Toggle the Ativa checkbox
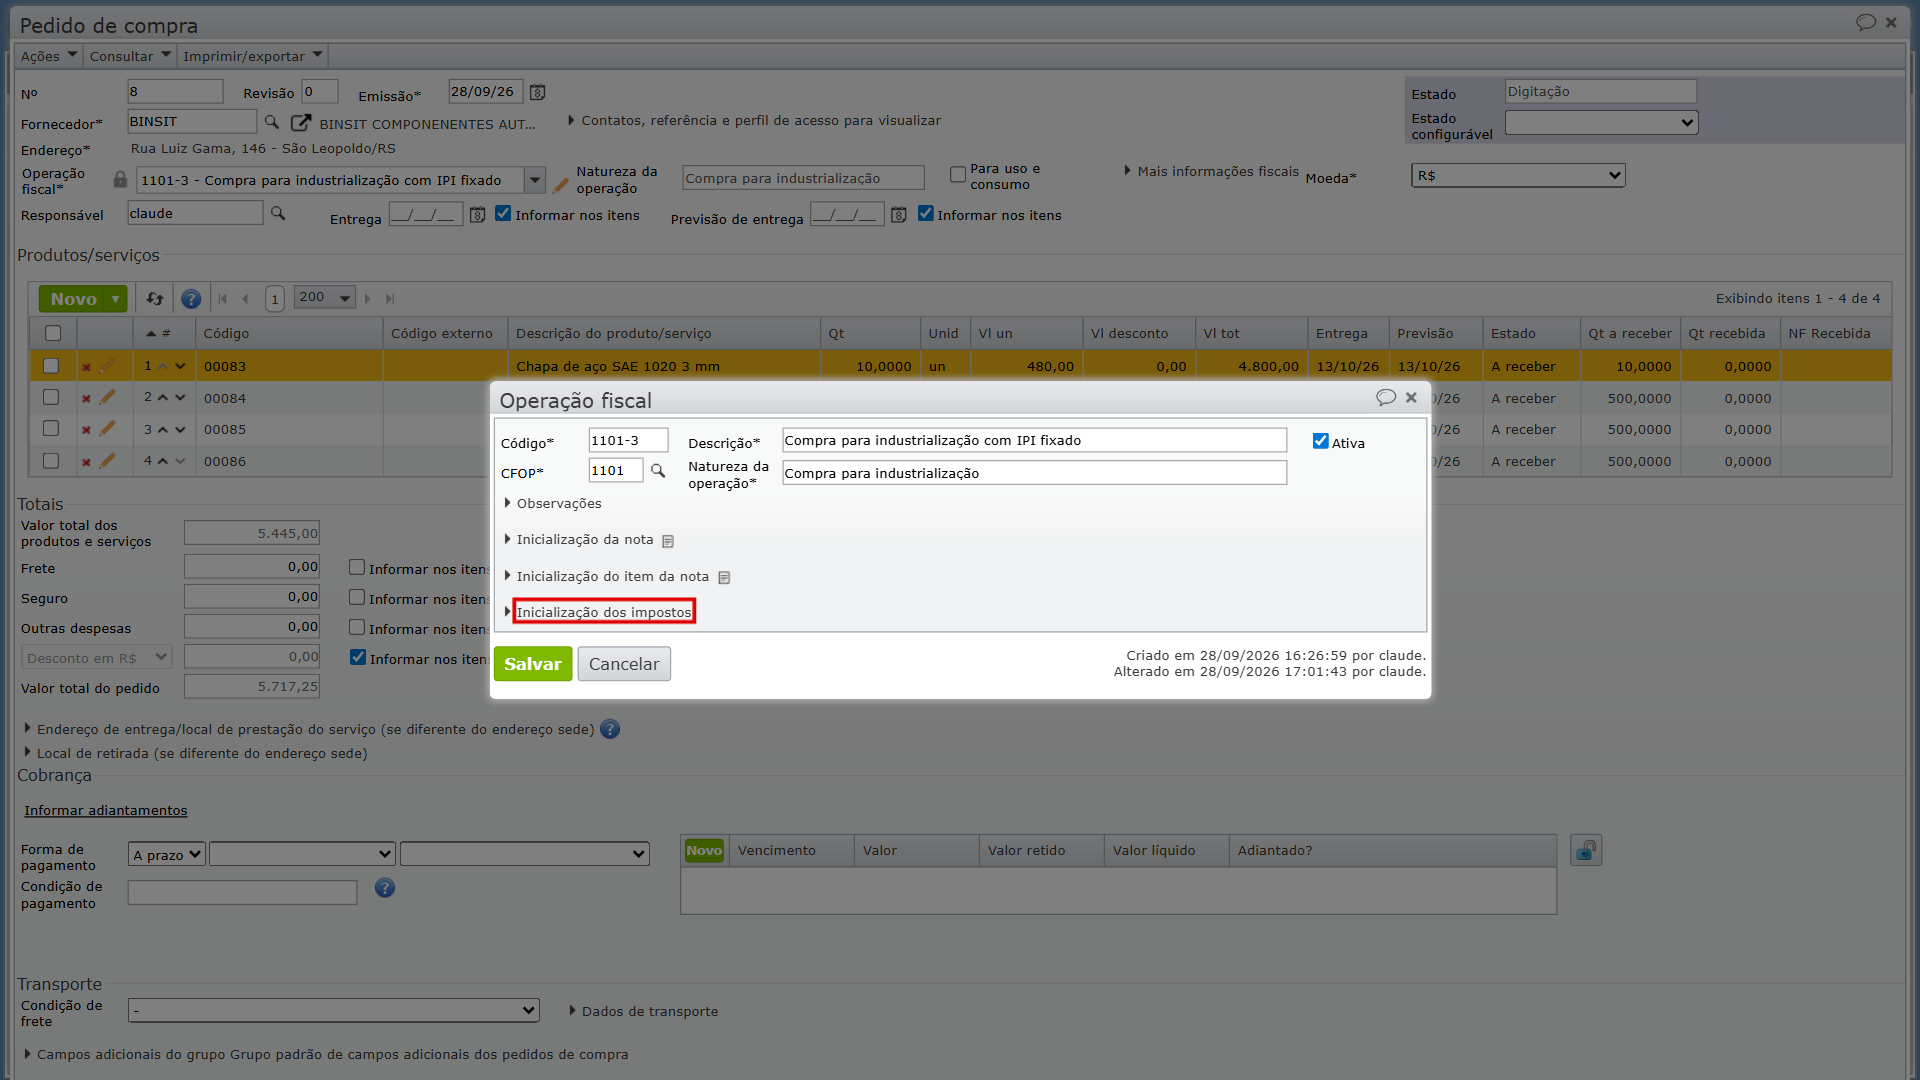The width and height of the screenshot is (1920, 1080). coord(1320,441)
